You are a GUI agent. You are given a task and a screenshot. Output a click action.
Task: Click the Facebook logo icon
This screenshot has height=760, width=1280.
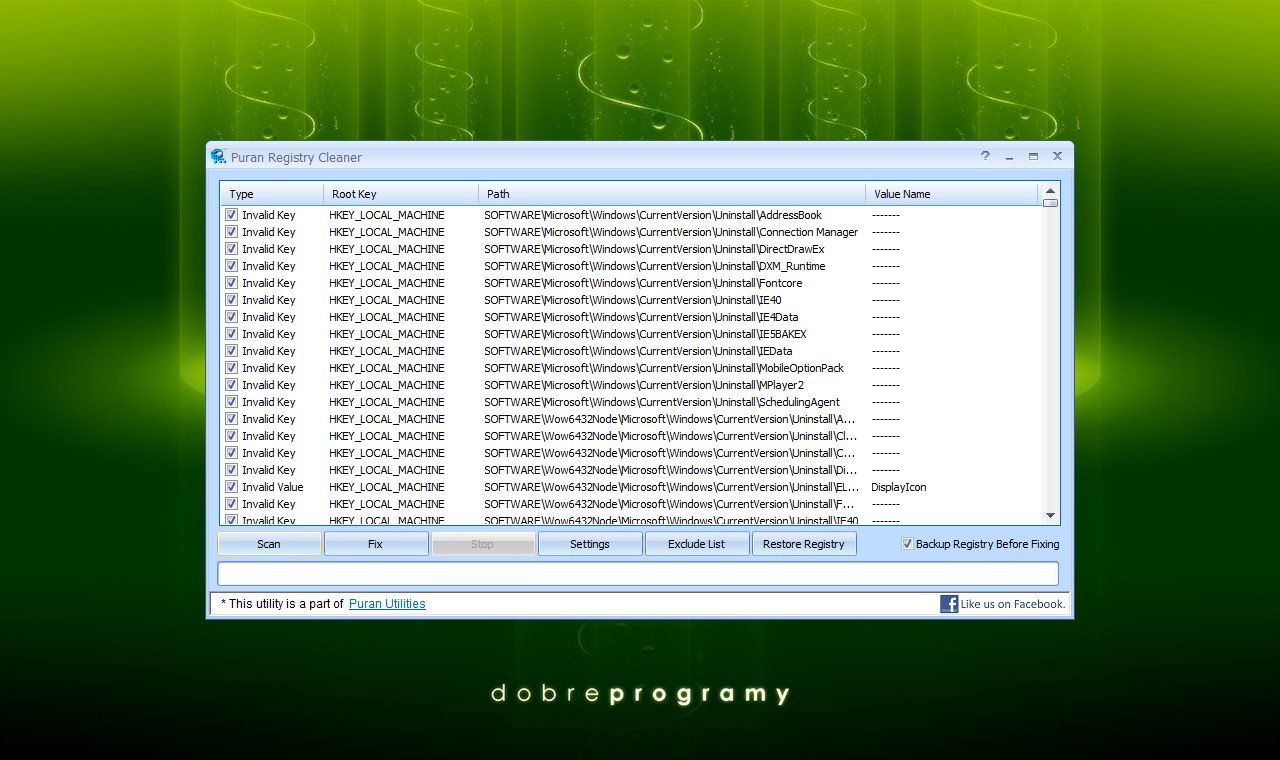[949, 603]
